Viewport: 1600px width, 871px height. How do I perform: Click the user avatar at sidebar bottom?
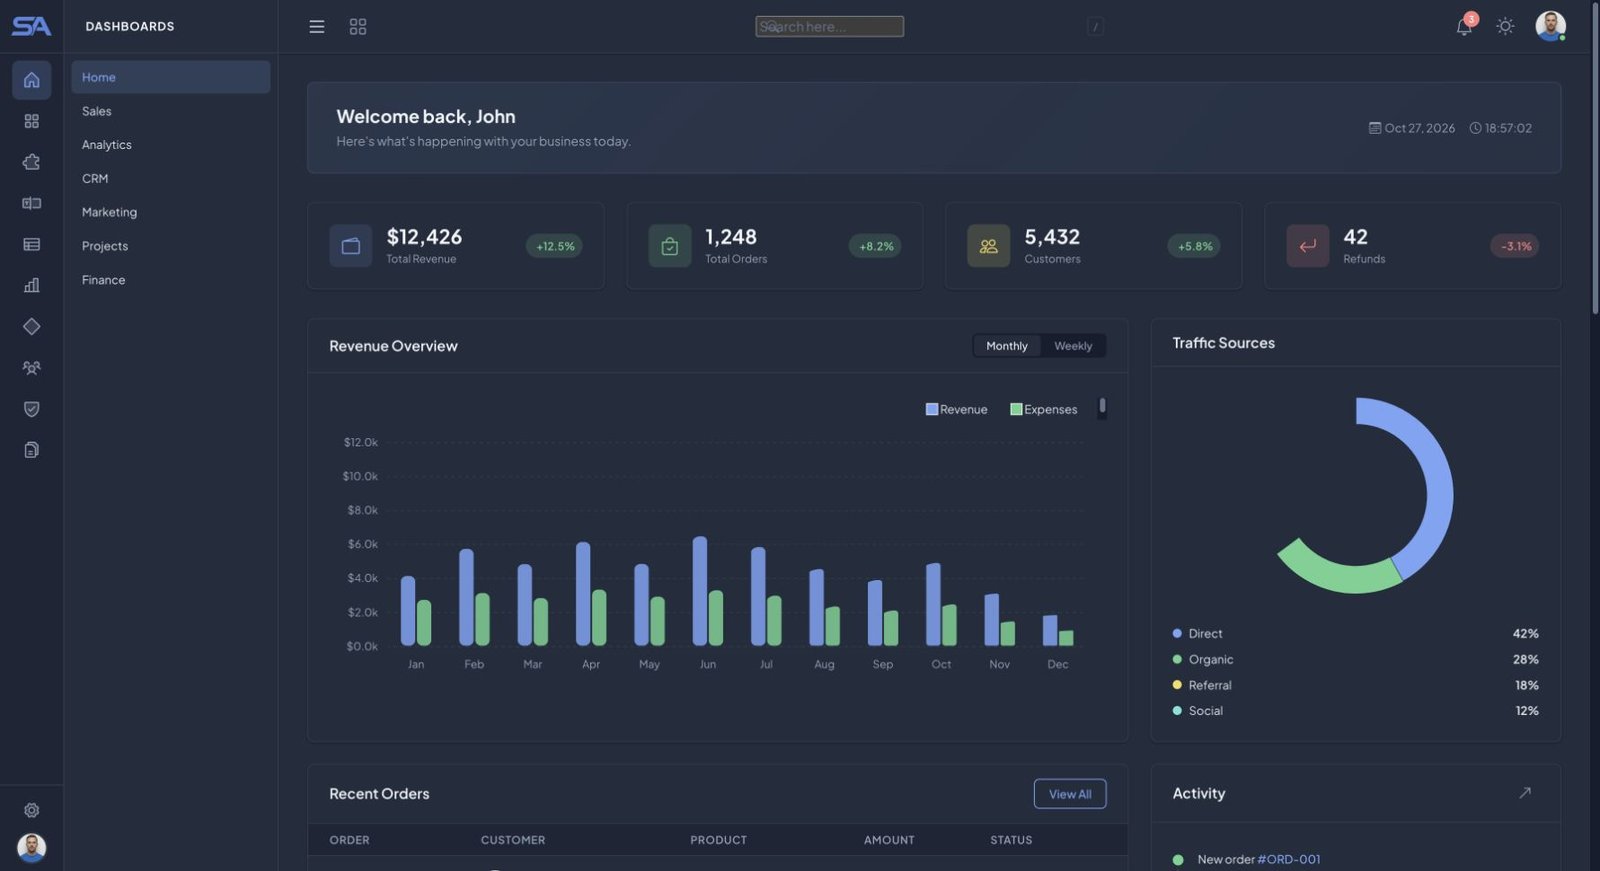pyautogui.click(x=32, y=848)
